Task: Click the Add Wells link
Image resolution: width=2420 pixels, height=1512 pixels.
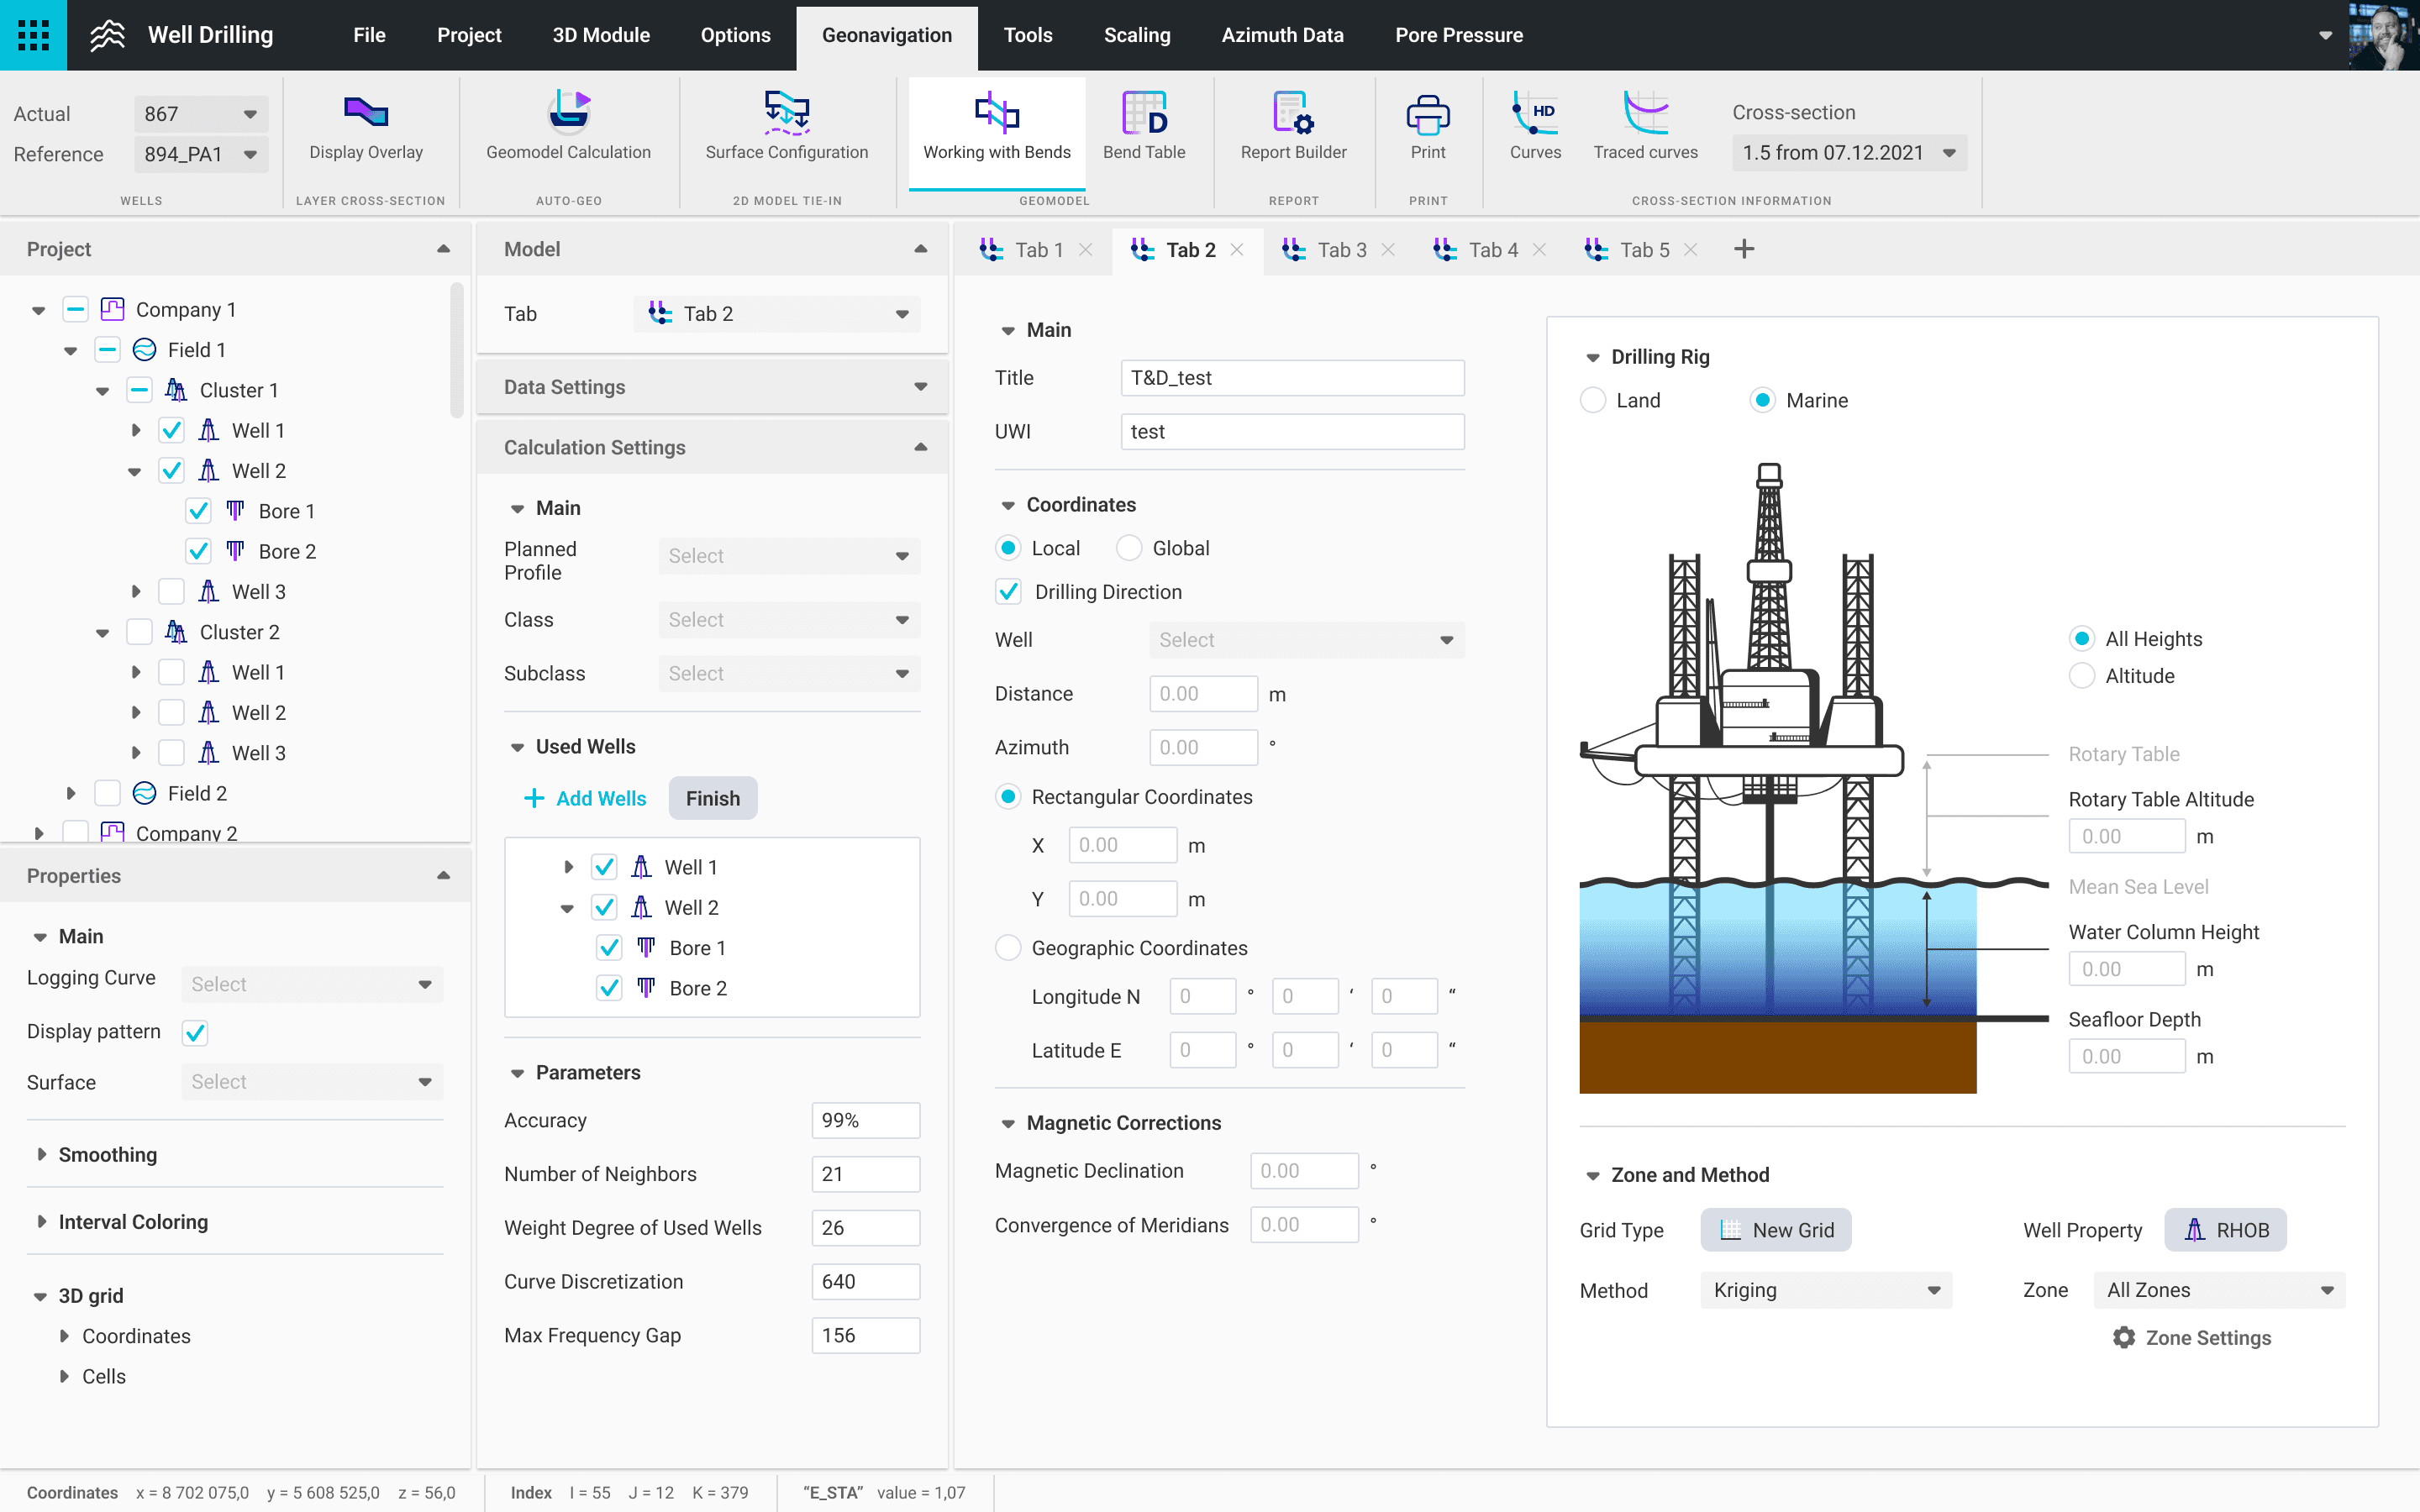Action: (585, 798)
